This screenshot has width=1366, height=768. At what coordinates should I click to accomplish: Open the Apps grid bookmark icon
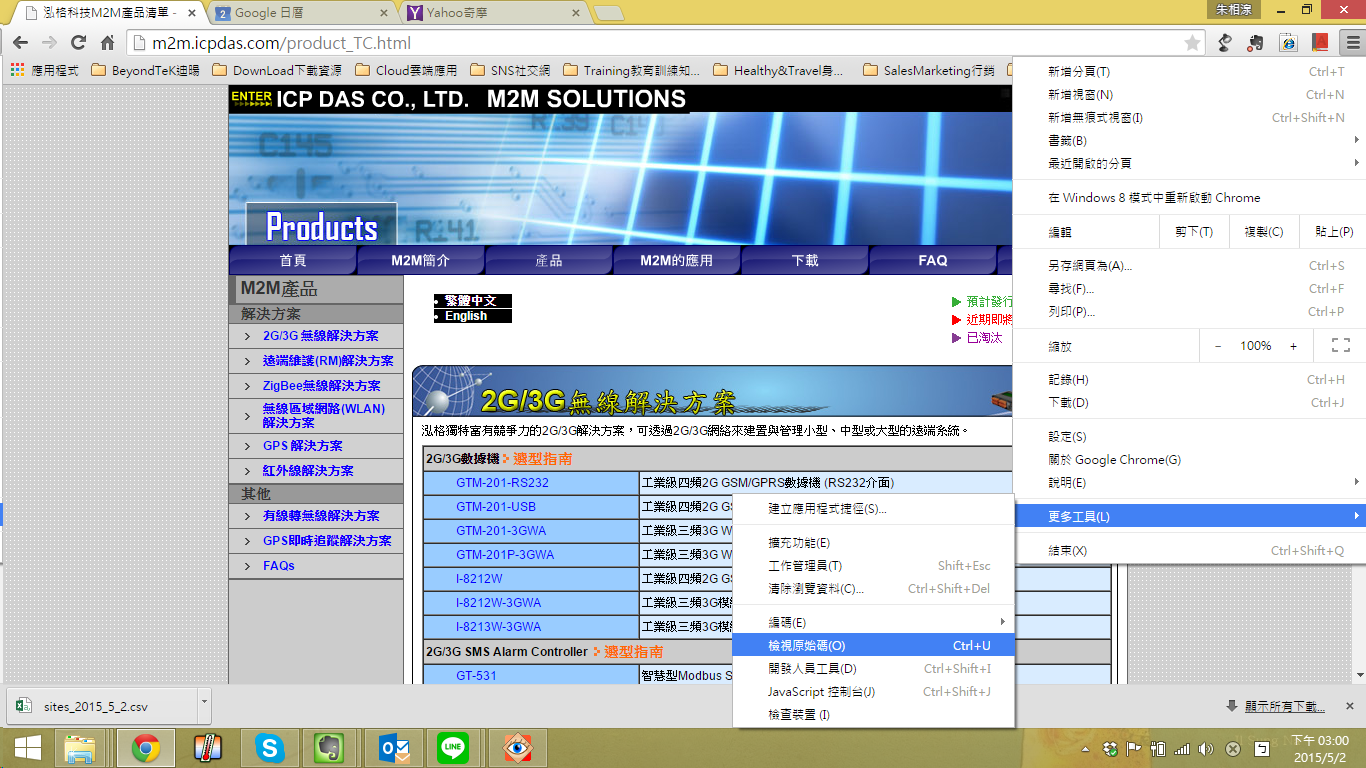[x=17, y=70]
